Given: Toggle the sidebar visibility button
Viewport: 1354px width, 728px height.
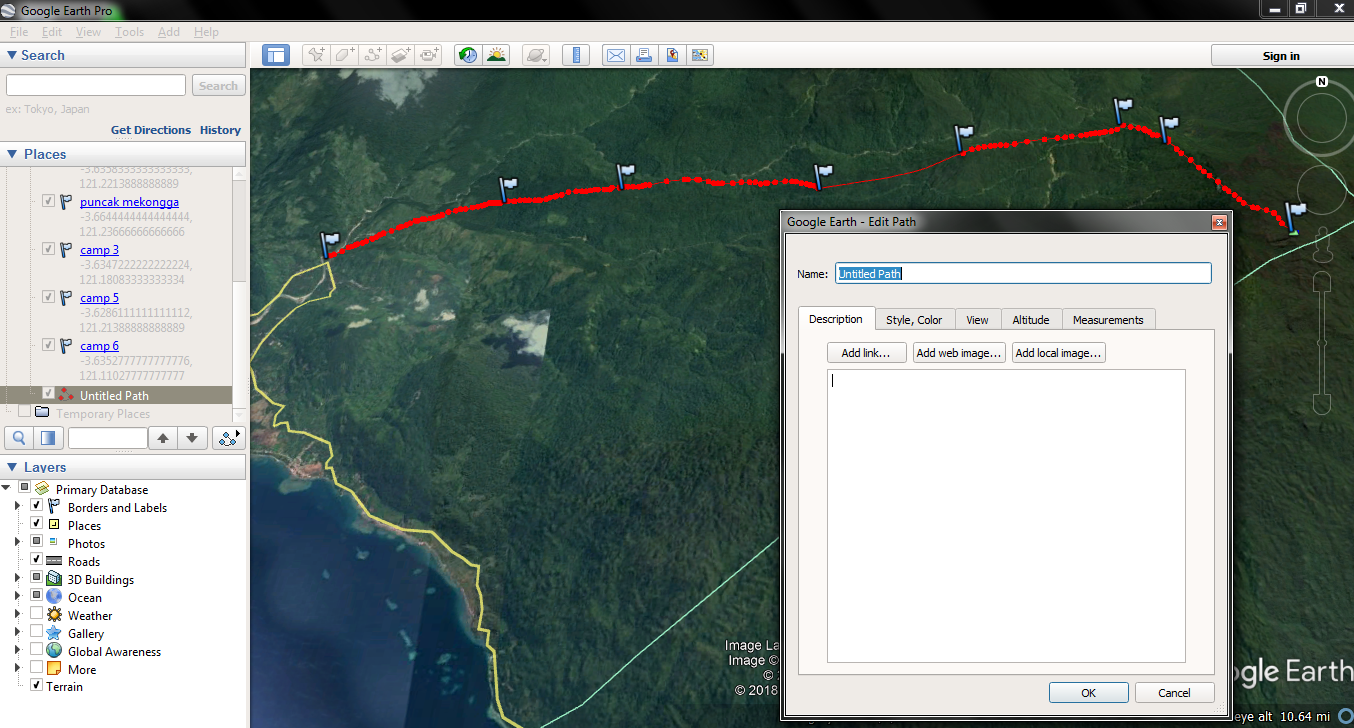Looking at the screenshot, I should tap(276, 55).
